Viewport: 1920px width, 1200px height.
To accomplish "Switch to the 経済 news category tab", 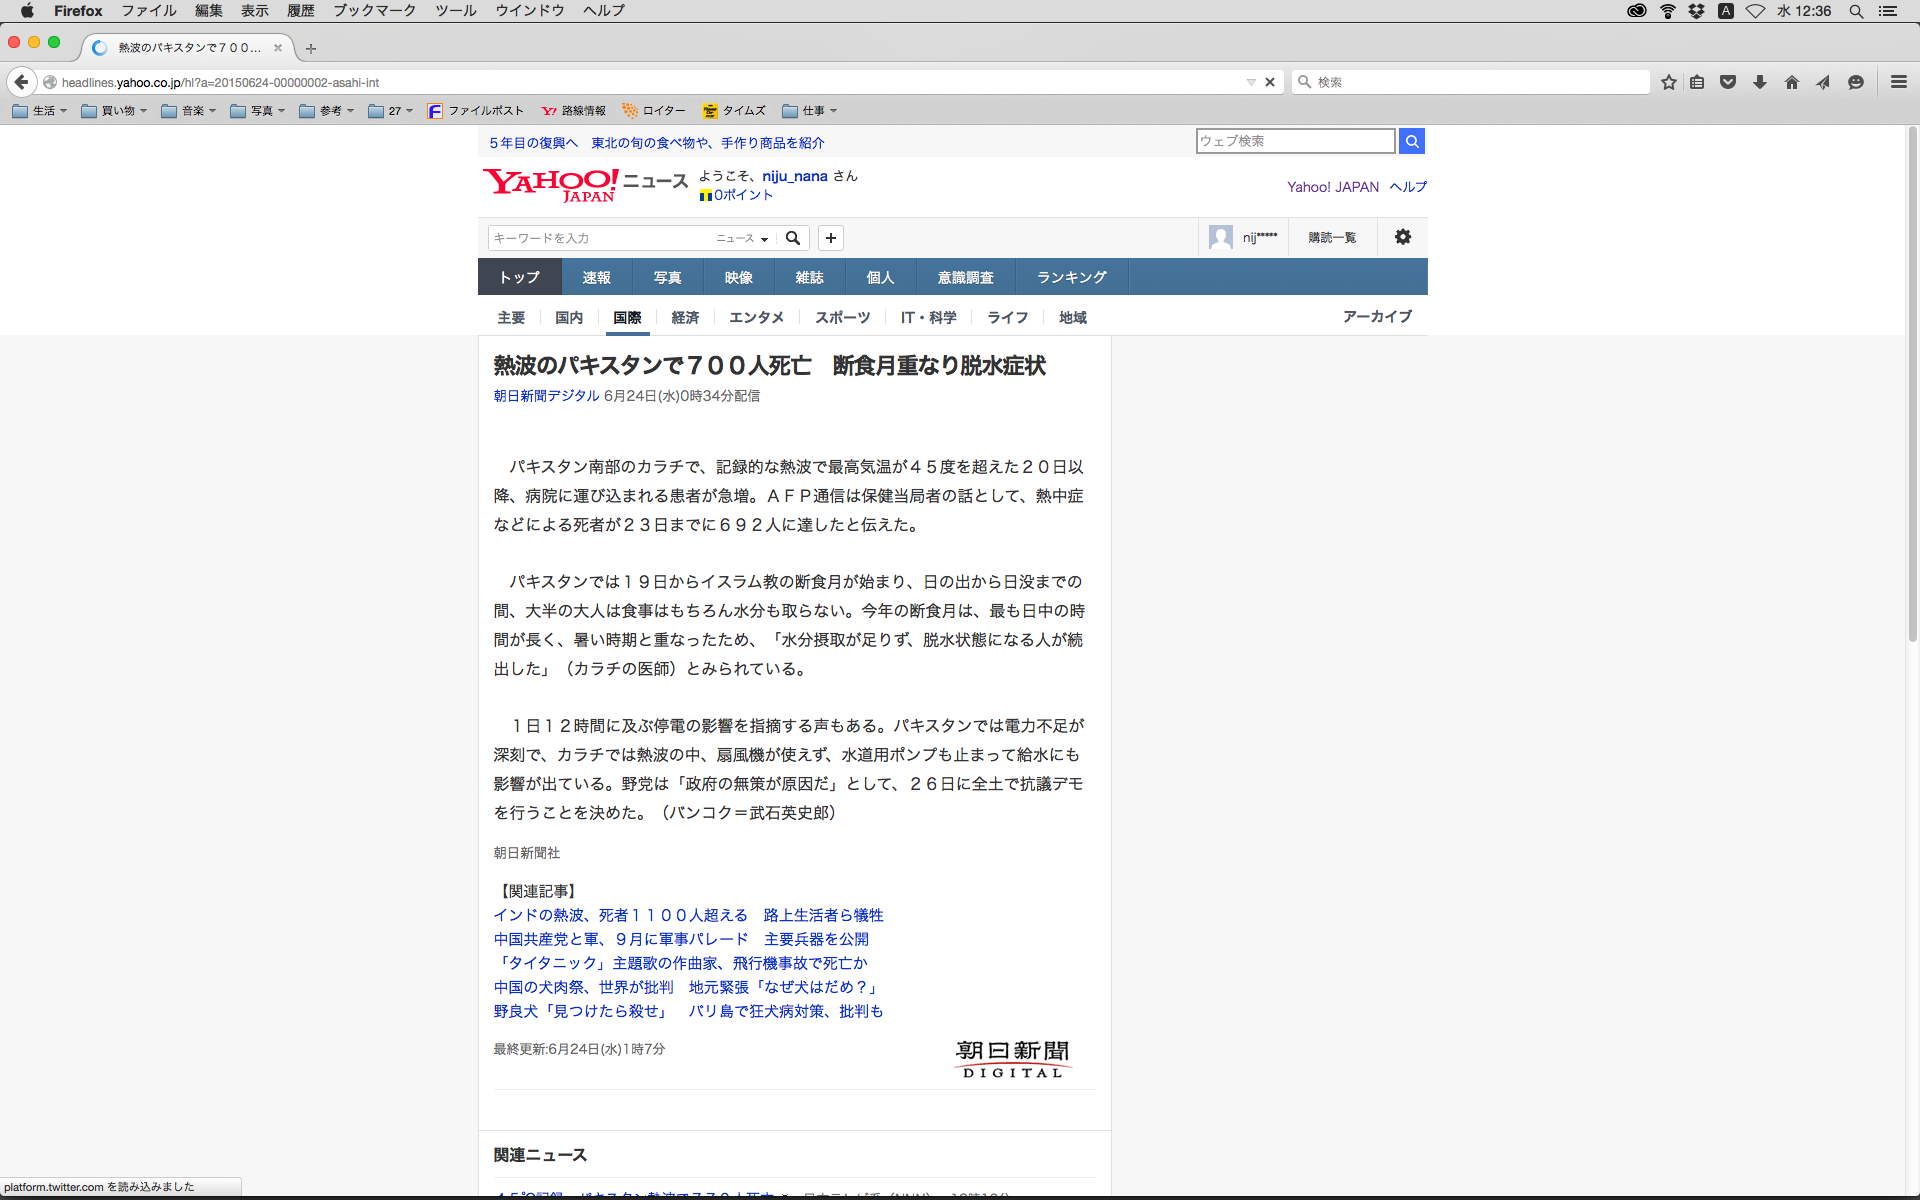I will [x=685, y=317].
